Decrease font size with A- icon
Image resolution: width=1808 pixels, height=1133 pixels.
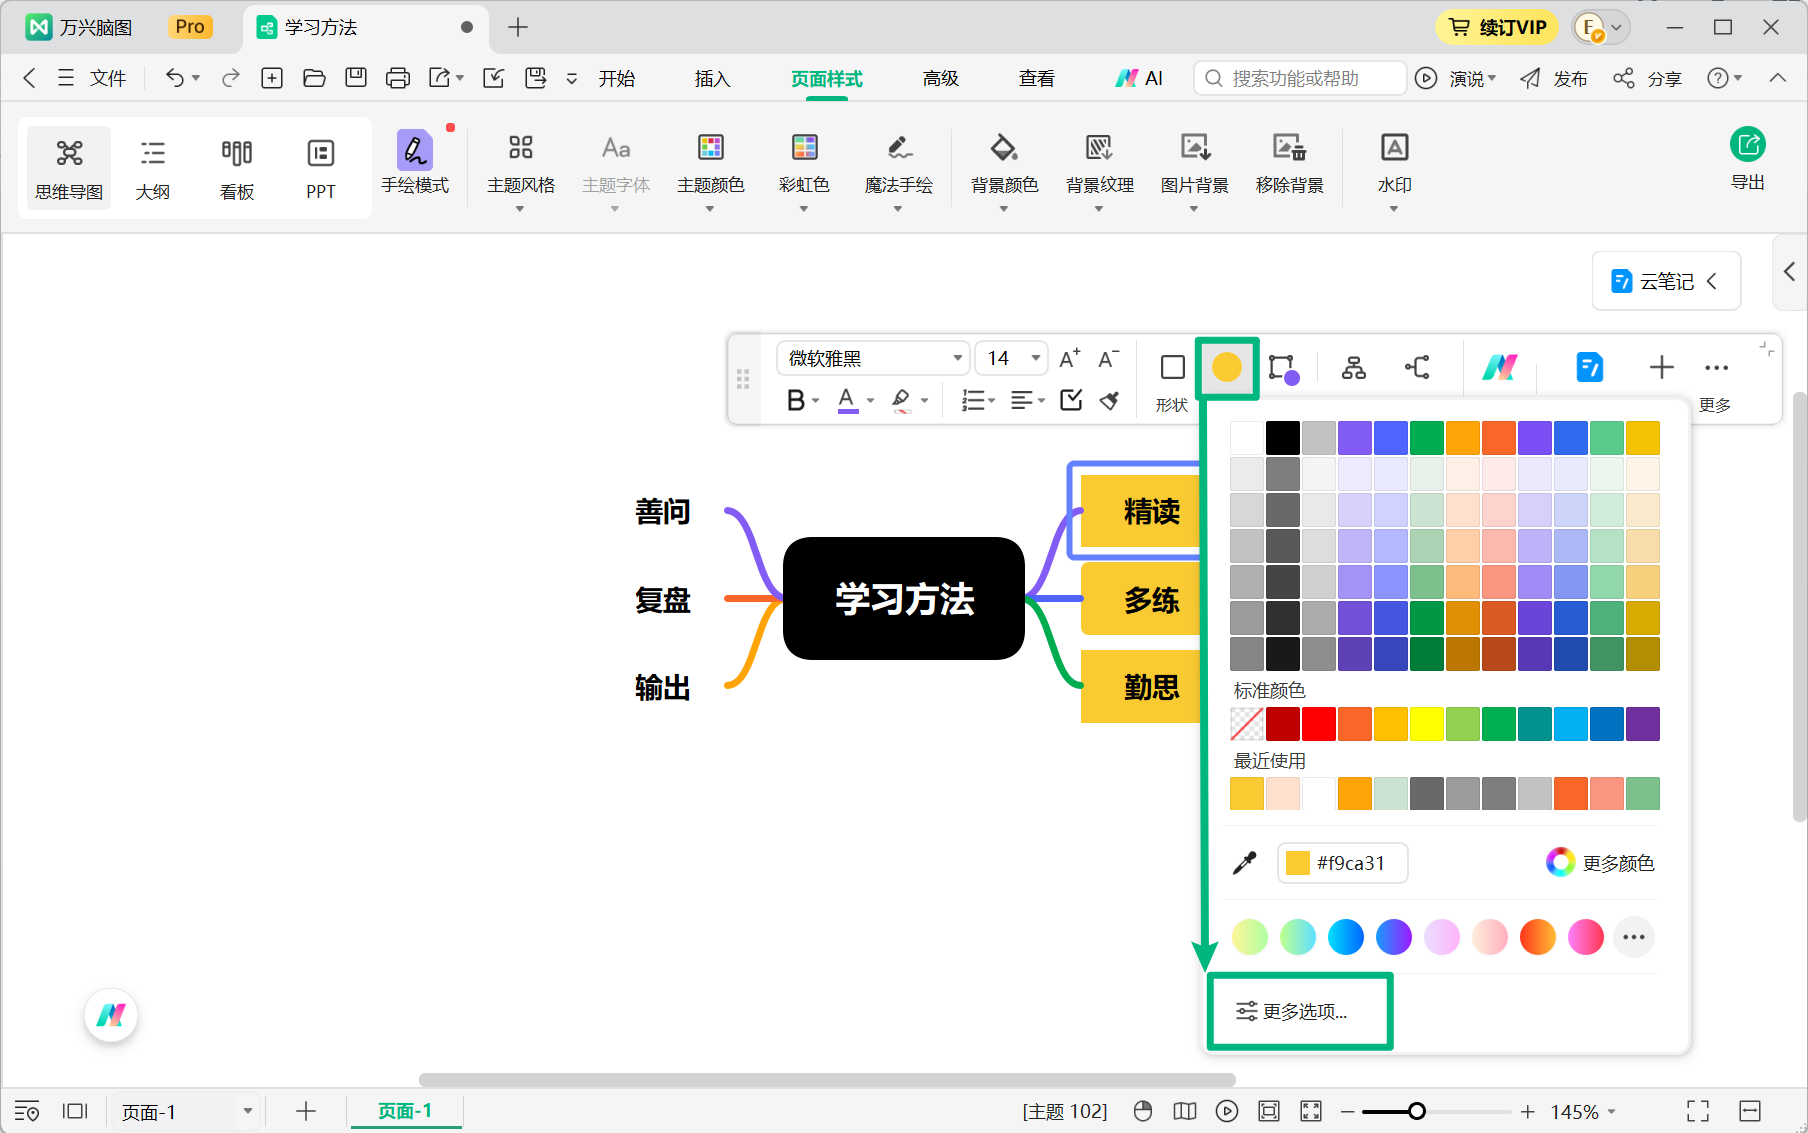coord(1108,358)
